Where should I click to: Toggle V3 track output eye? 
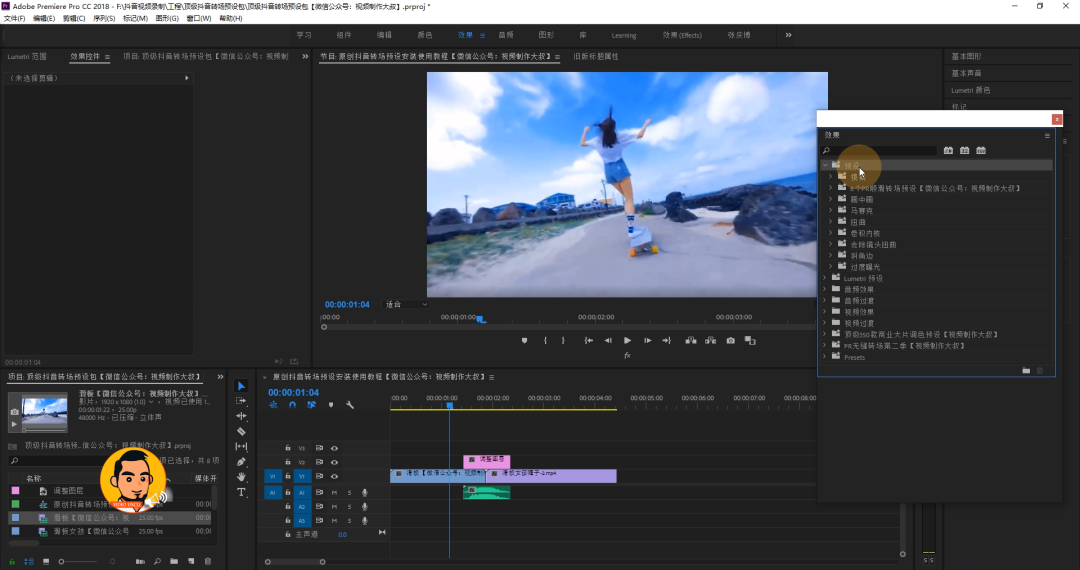tap(334, 448)
